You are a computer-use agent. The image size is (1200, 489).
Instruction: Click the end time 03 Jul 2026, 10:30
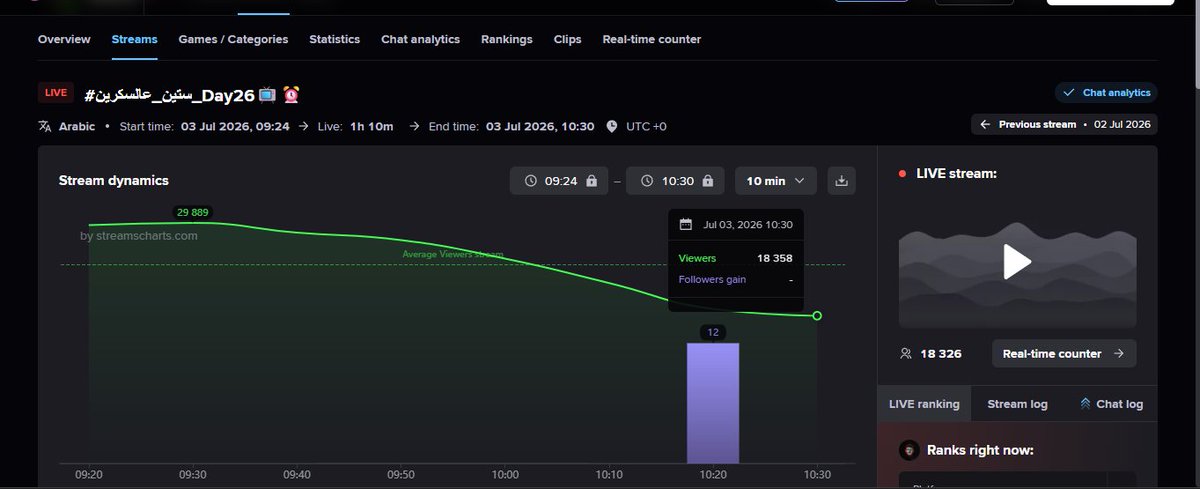coord(540,127)
